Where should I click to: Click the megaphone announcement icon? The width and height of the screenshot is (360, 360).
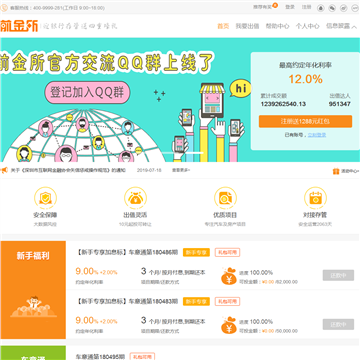coord(4,170)
